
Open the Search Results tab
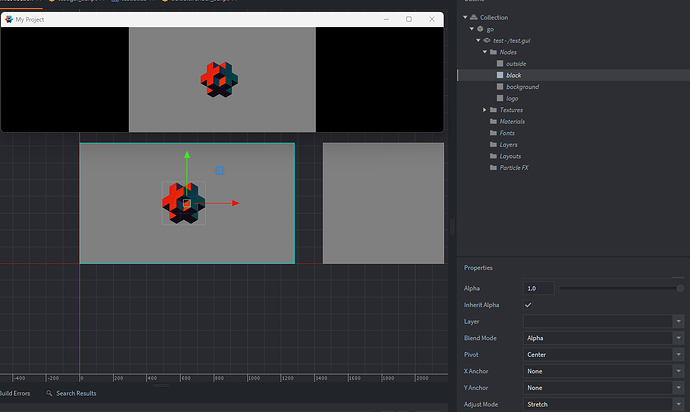[75, 394]
